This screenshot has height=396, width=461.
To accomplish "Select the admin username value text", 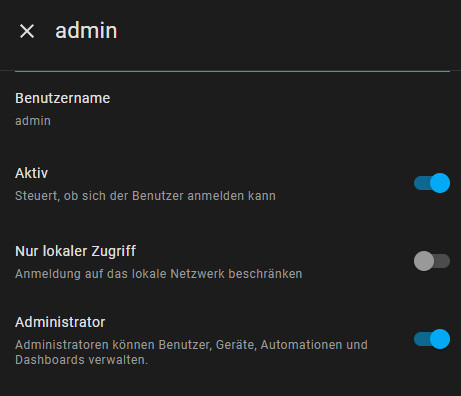I will [33, 121].
